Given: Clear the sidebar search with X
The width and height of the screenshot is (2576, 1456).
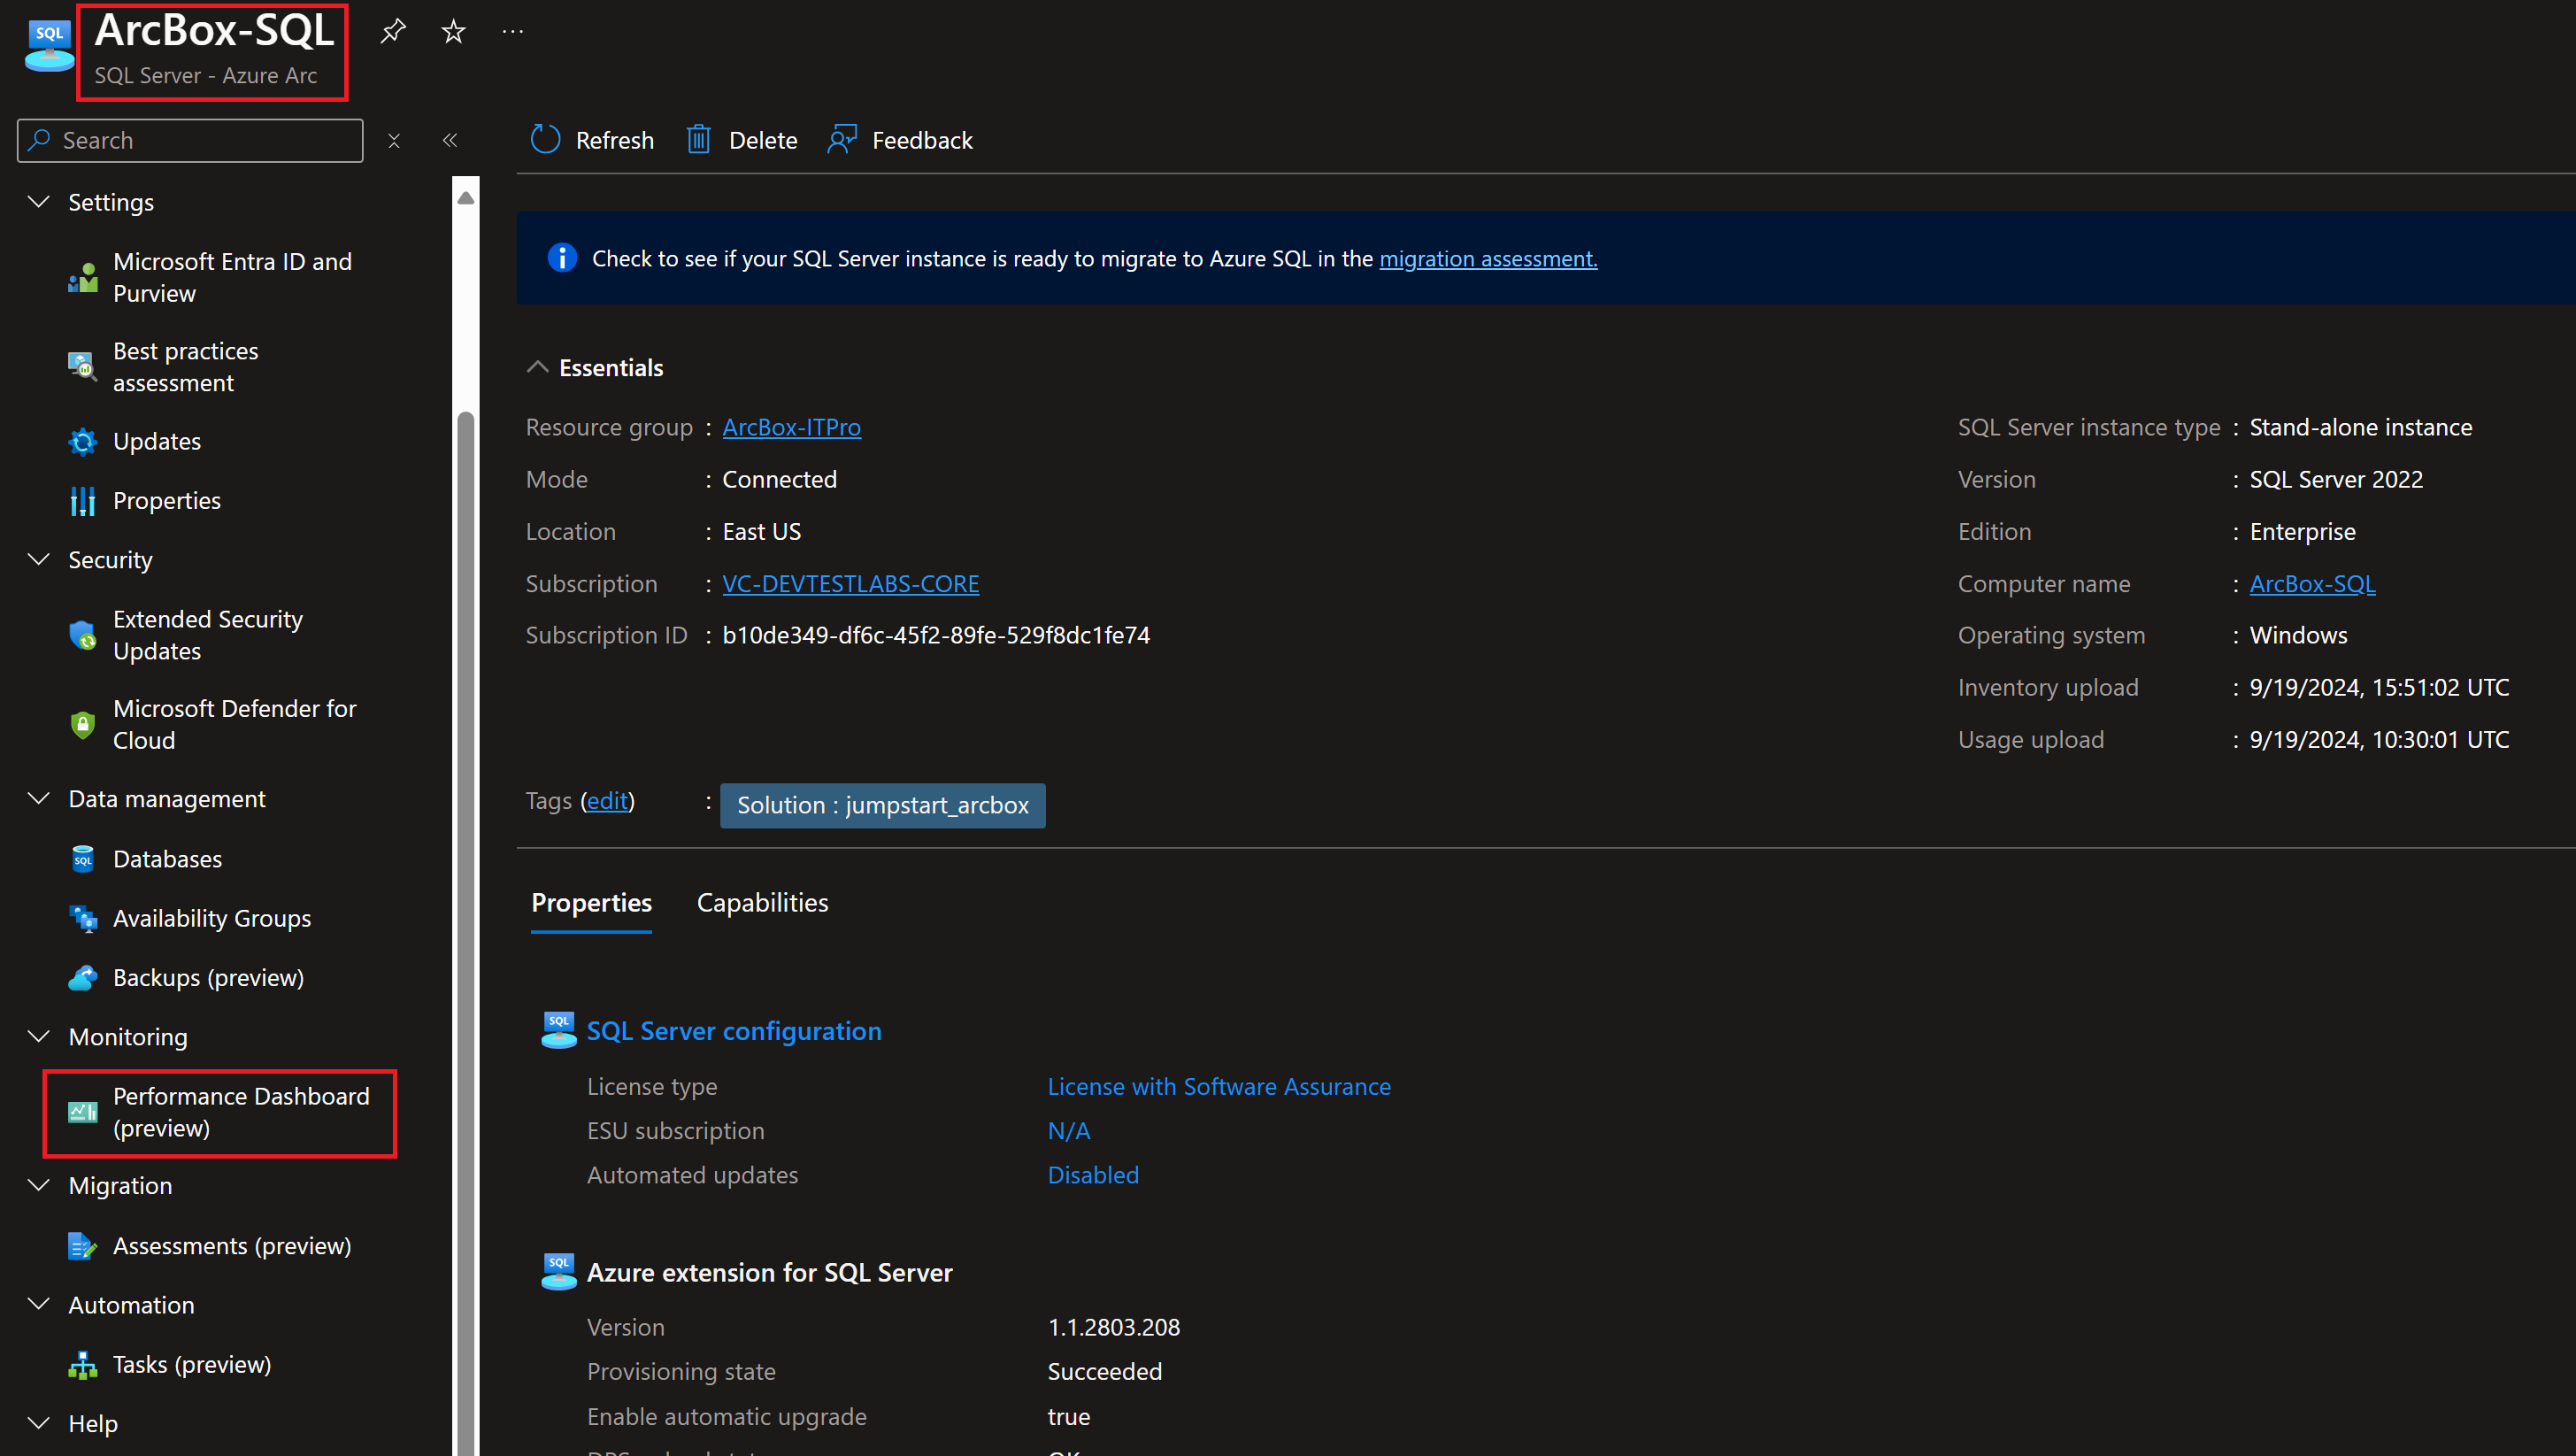Looking at the screenshot, I should (394, 140).
